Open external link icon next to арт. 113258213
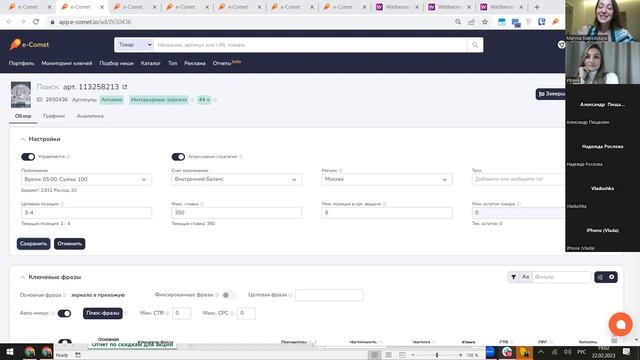 pyautogui.click(x=125, y=87)
